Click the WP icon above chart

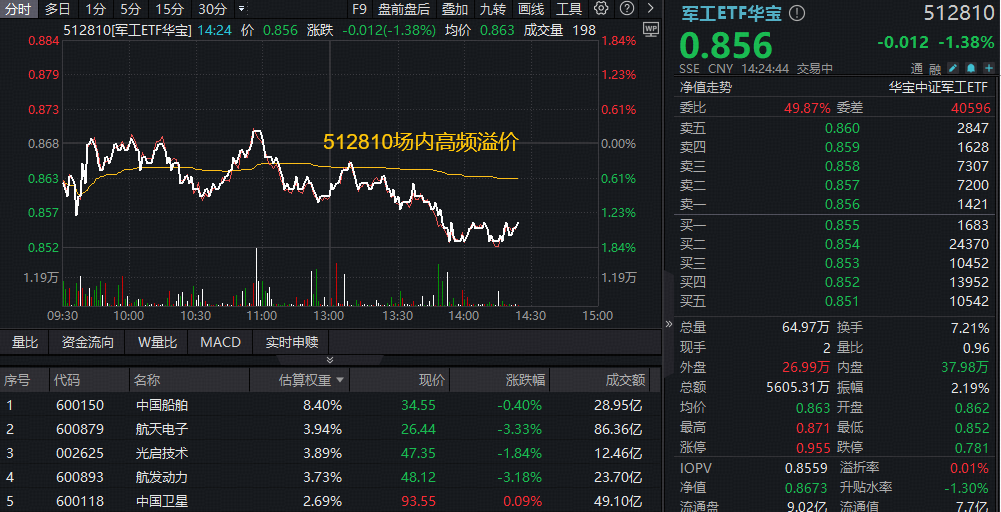[651, 30]
